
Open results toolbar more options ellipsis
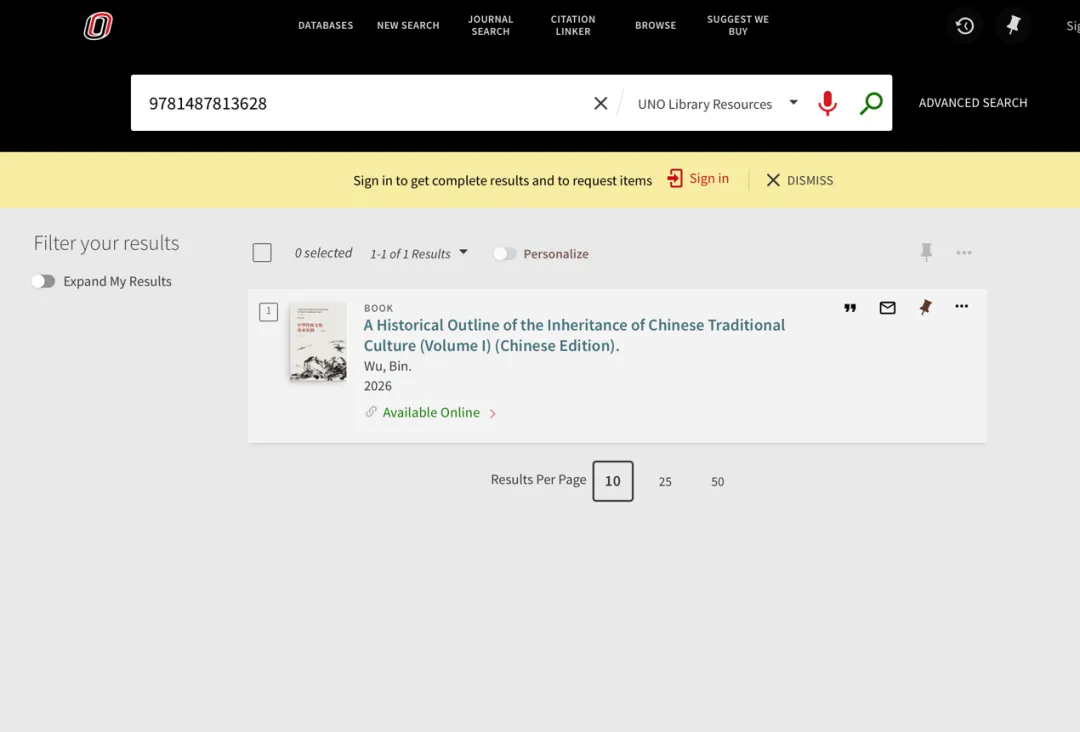[964, 253]
